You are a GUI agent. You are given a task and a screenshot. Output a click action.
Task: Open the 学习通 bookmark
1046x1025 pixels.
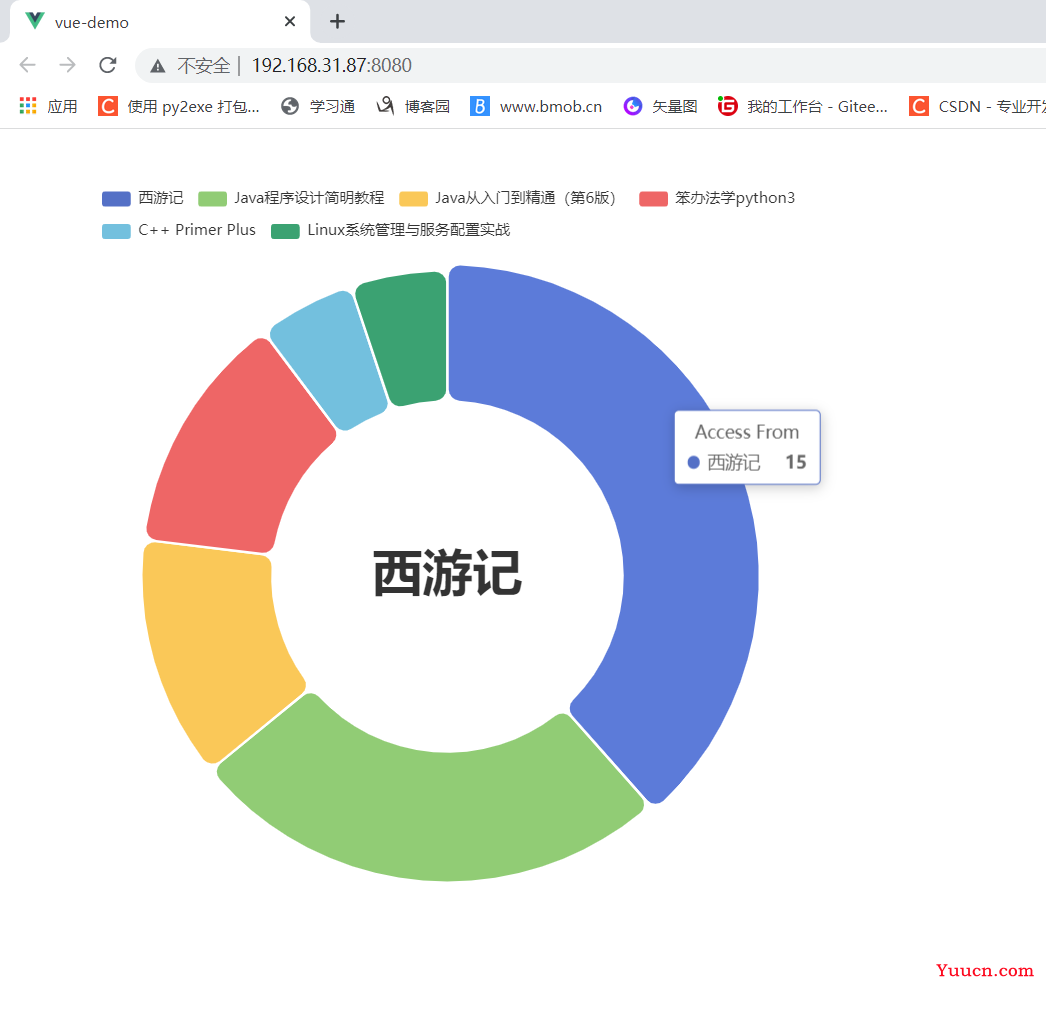[x=318, y=106]
